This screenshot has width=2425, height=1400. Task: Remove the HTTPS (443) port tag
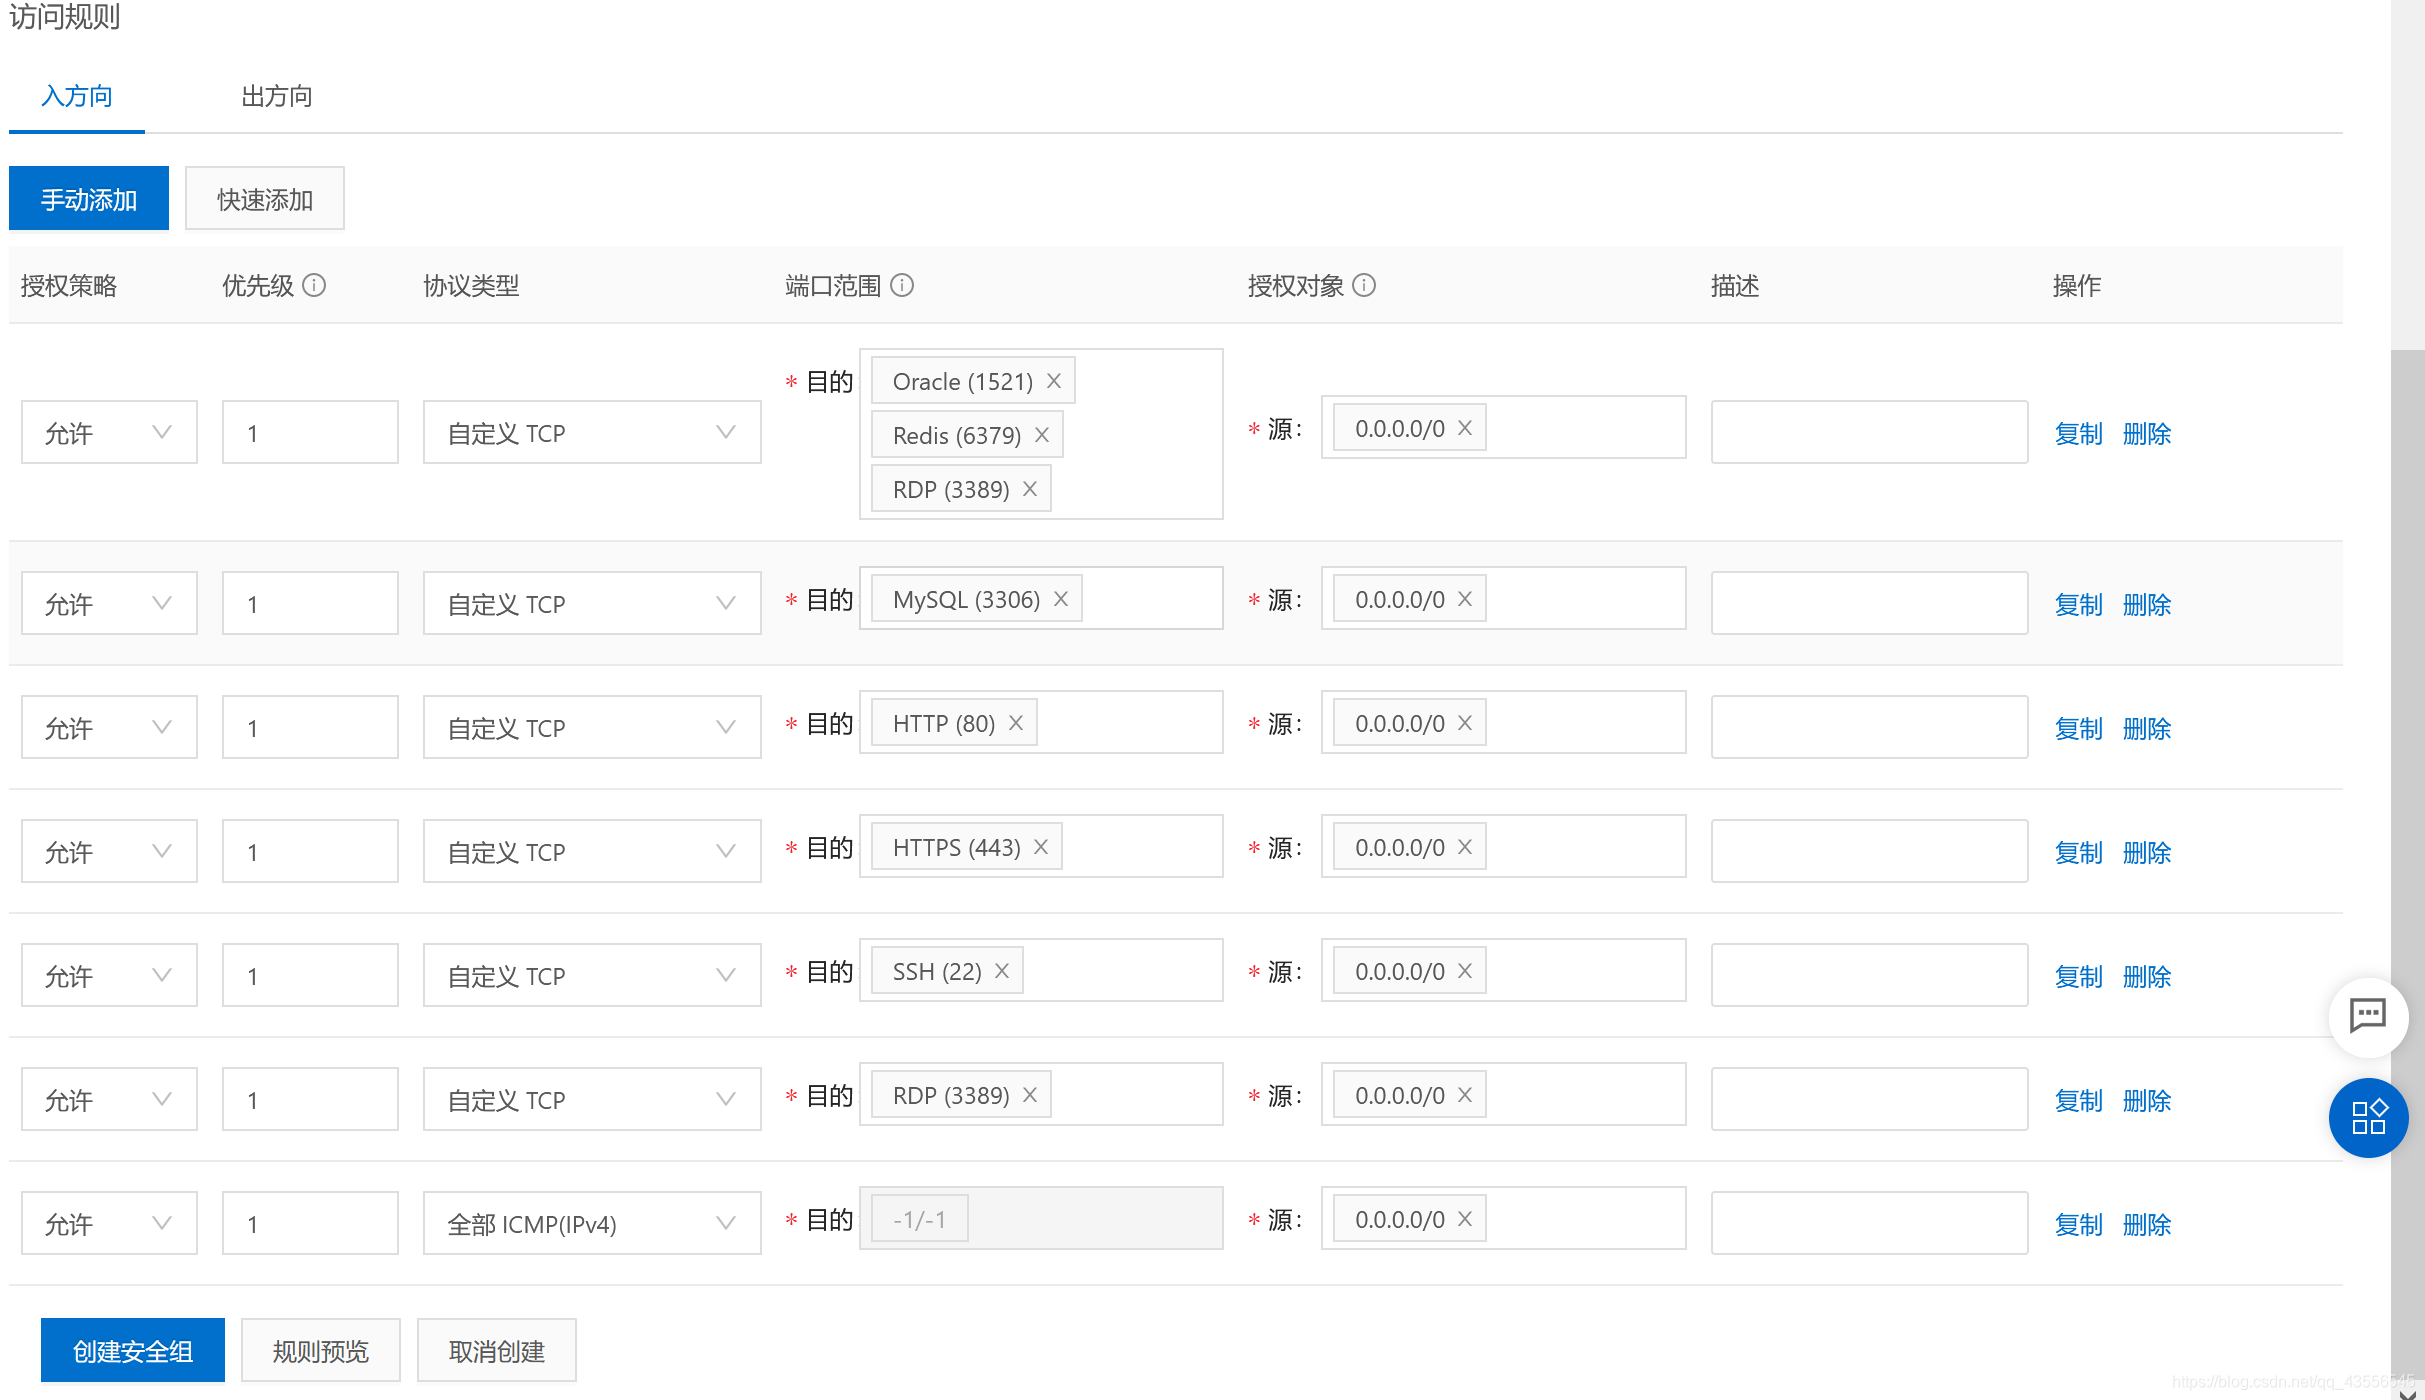click(1040, 847)
